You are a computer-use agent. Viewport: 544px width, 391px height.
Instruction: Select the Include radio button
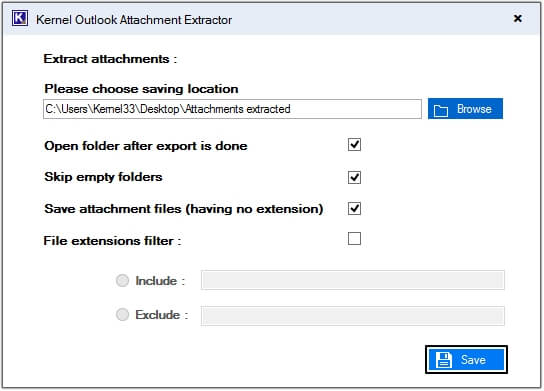point(122,280)
